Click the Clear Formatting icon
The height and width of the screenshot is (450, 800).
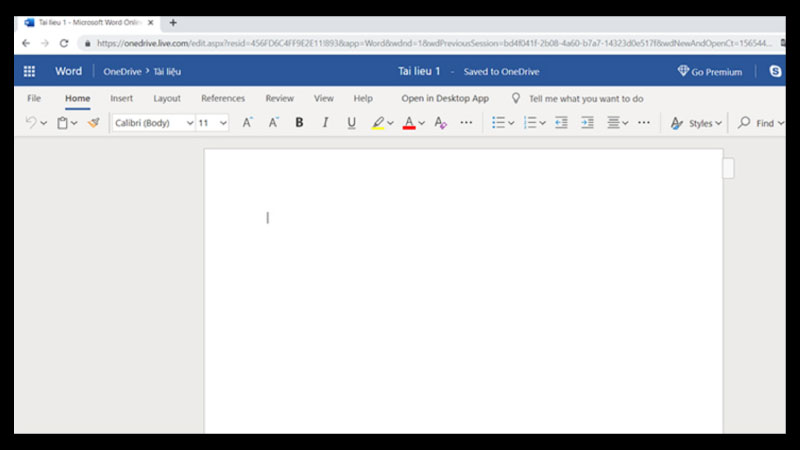click(x=440, y=123)
